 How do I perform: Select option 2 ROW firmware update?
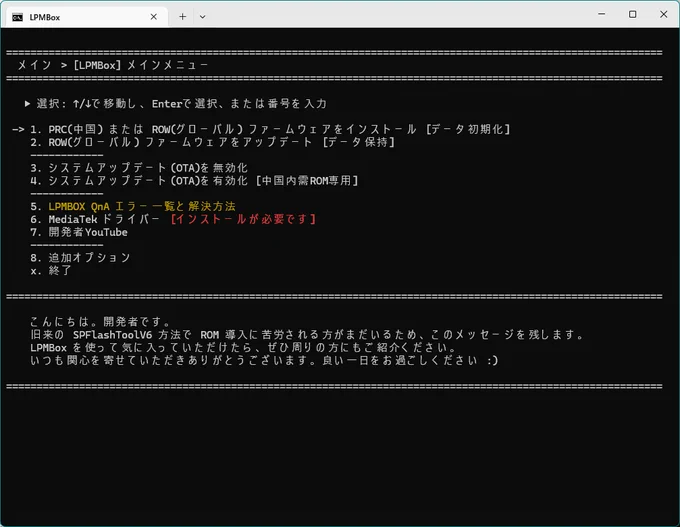click(212, 142)
